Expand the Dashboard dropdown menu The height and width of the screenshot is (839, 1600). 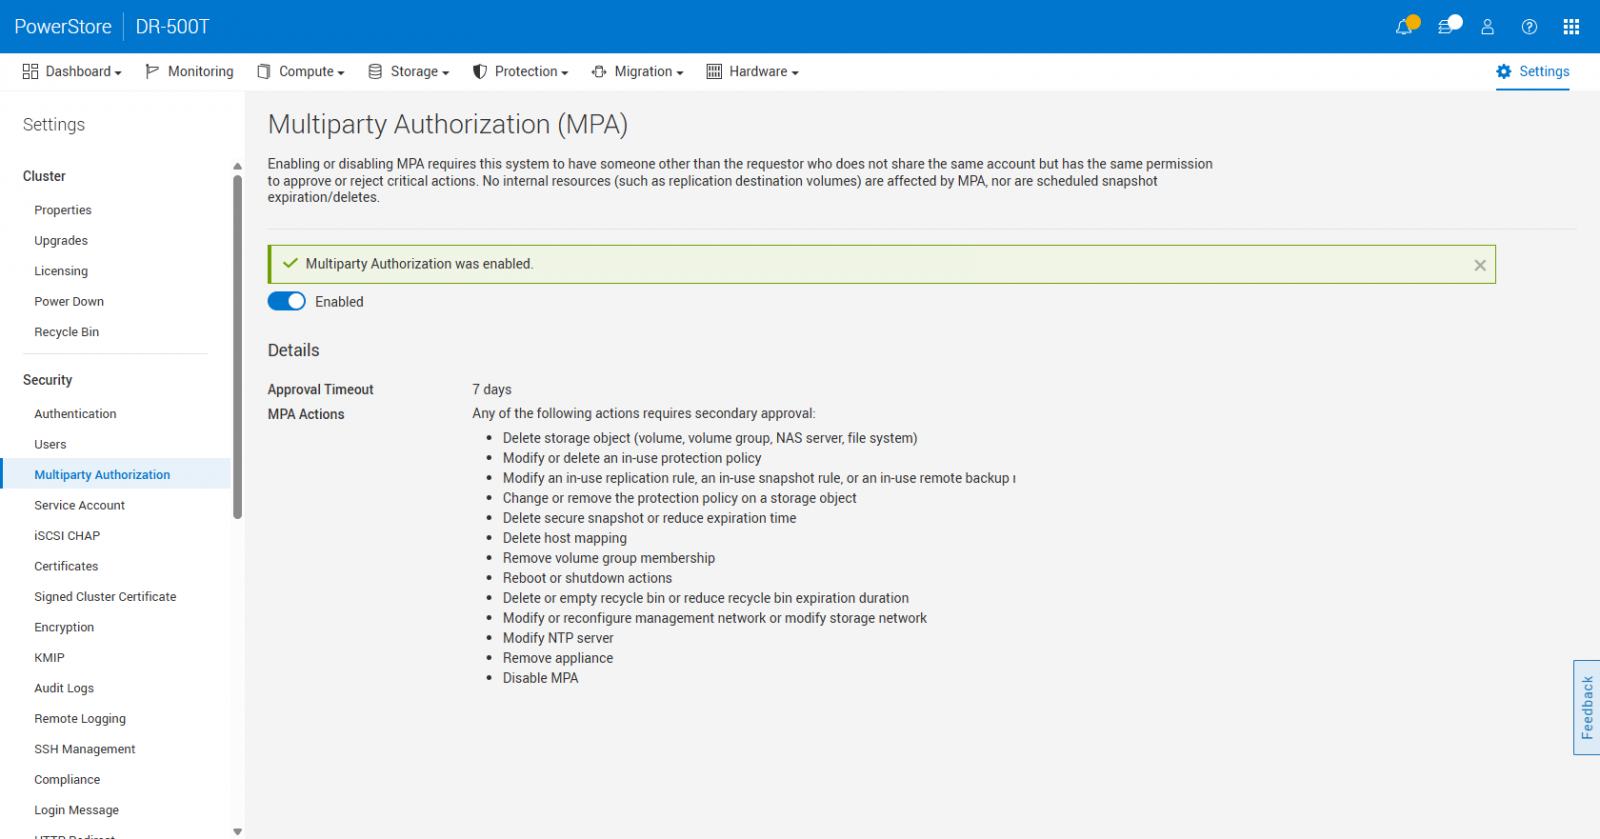(73, 72)
